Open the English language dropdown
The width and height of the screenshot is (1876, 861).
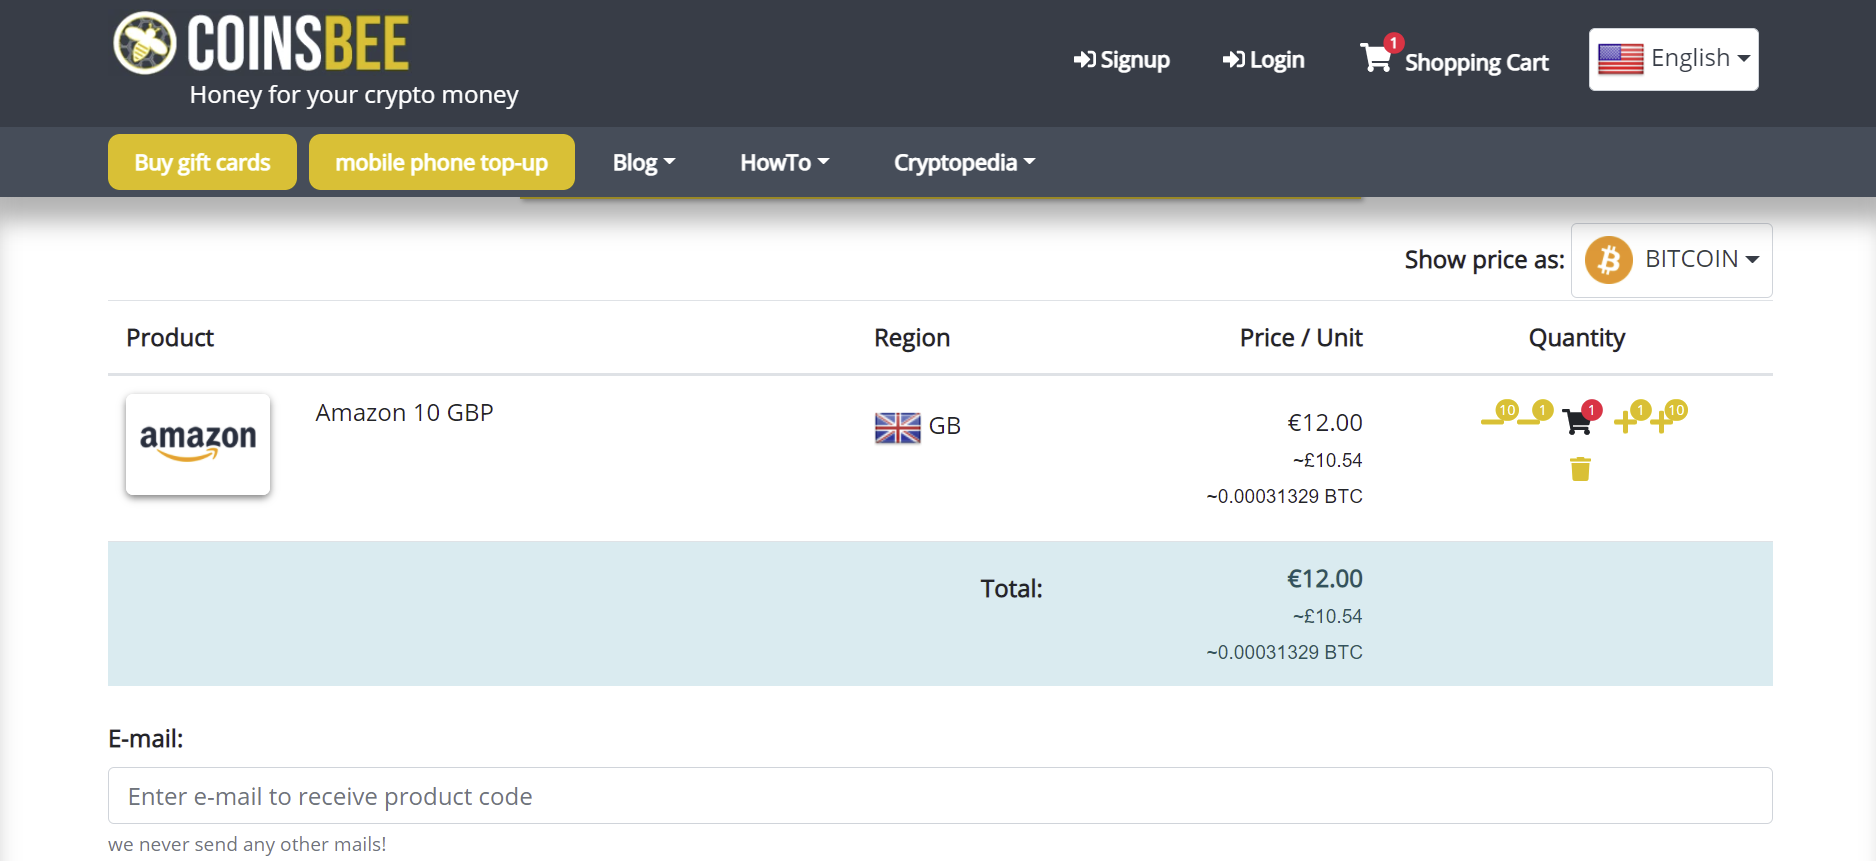[1673, 59]
